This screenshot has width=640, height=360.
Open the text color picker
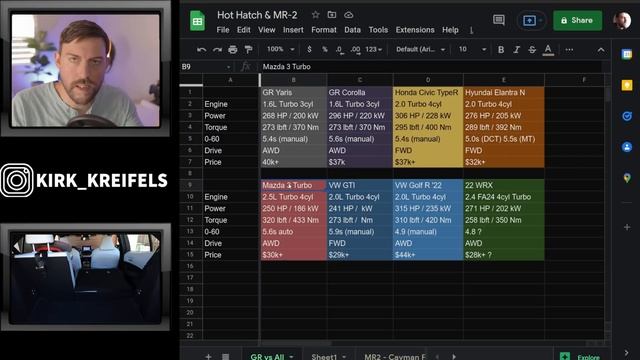[x=548, y=50]
